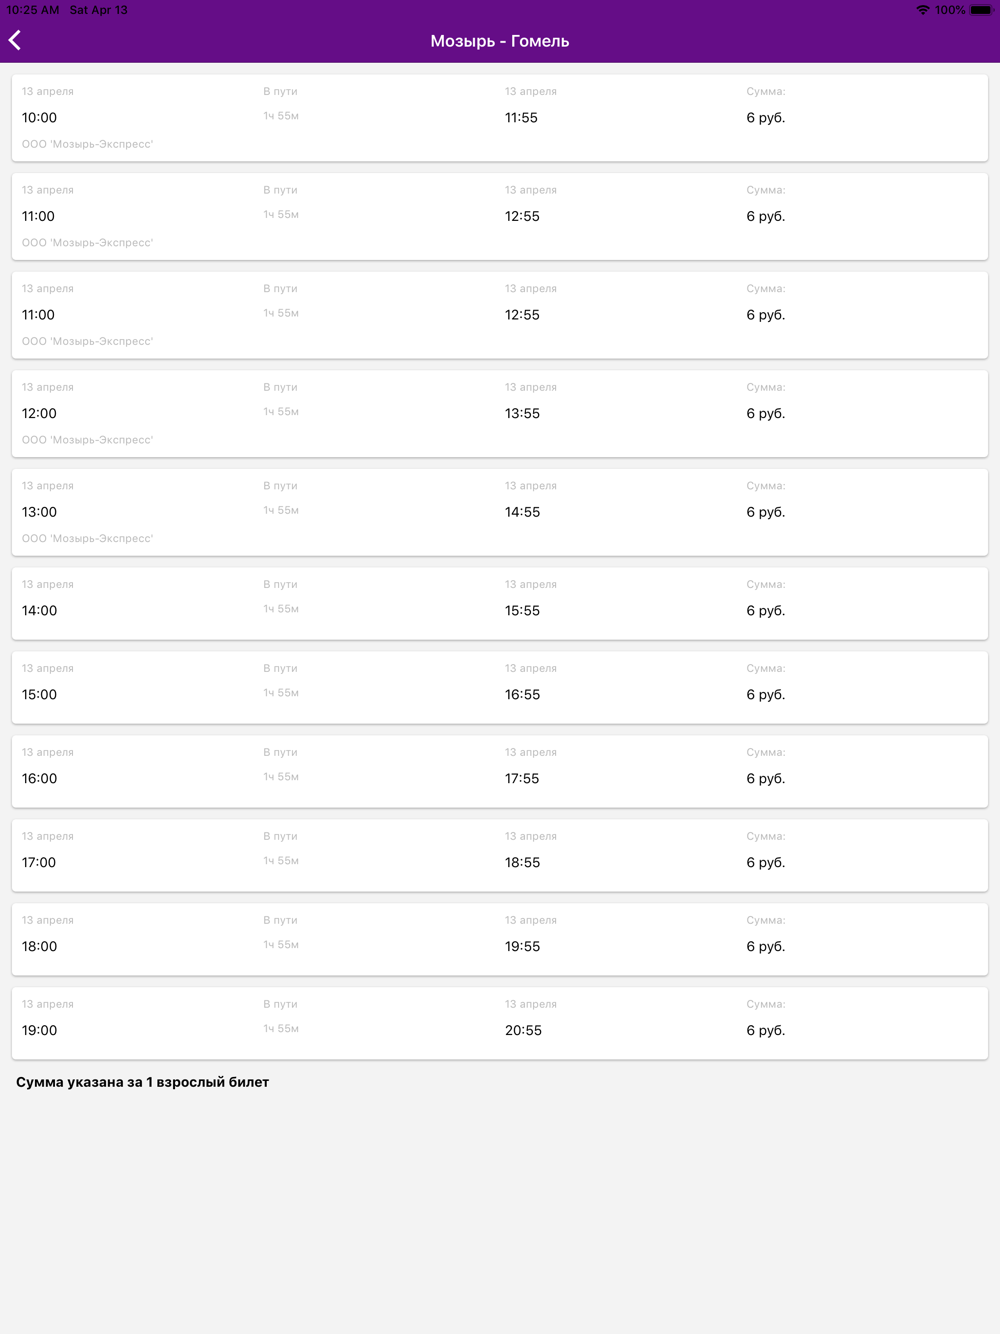Tap the 18:00 departure trip card
This screenshot has width=1000, height=1334.
499,940
